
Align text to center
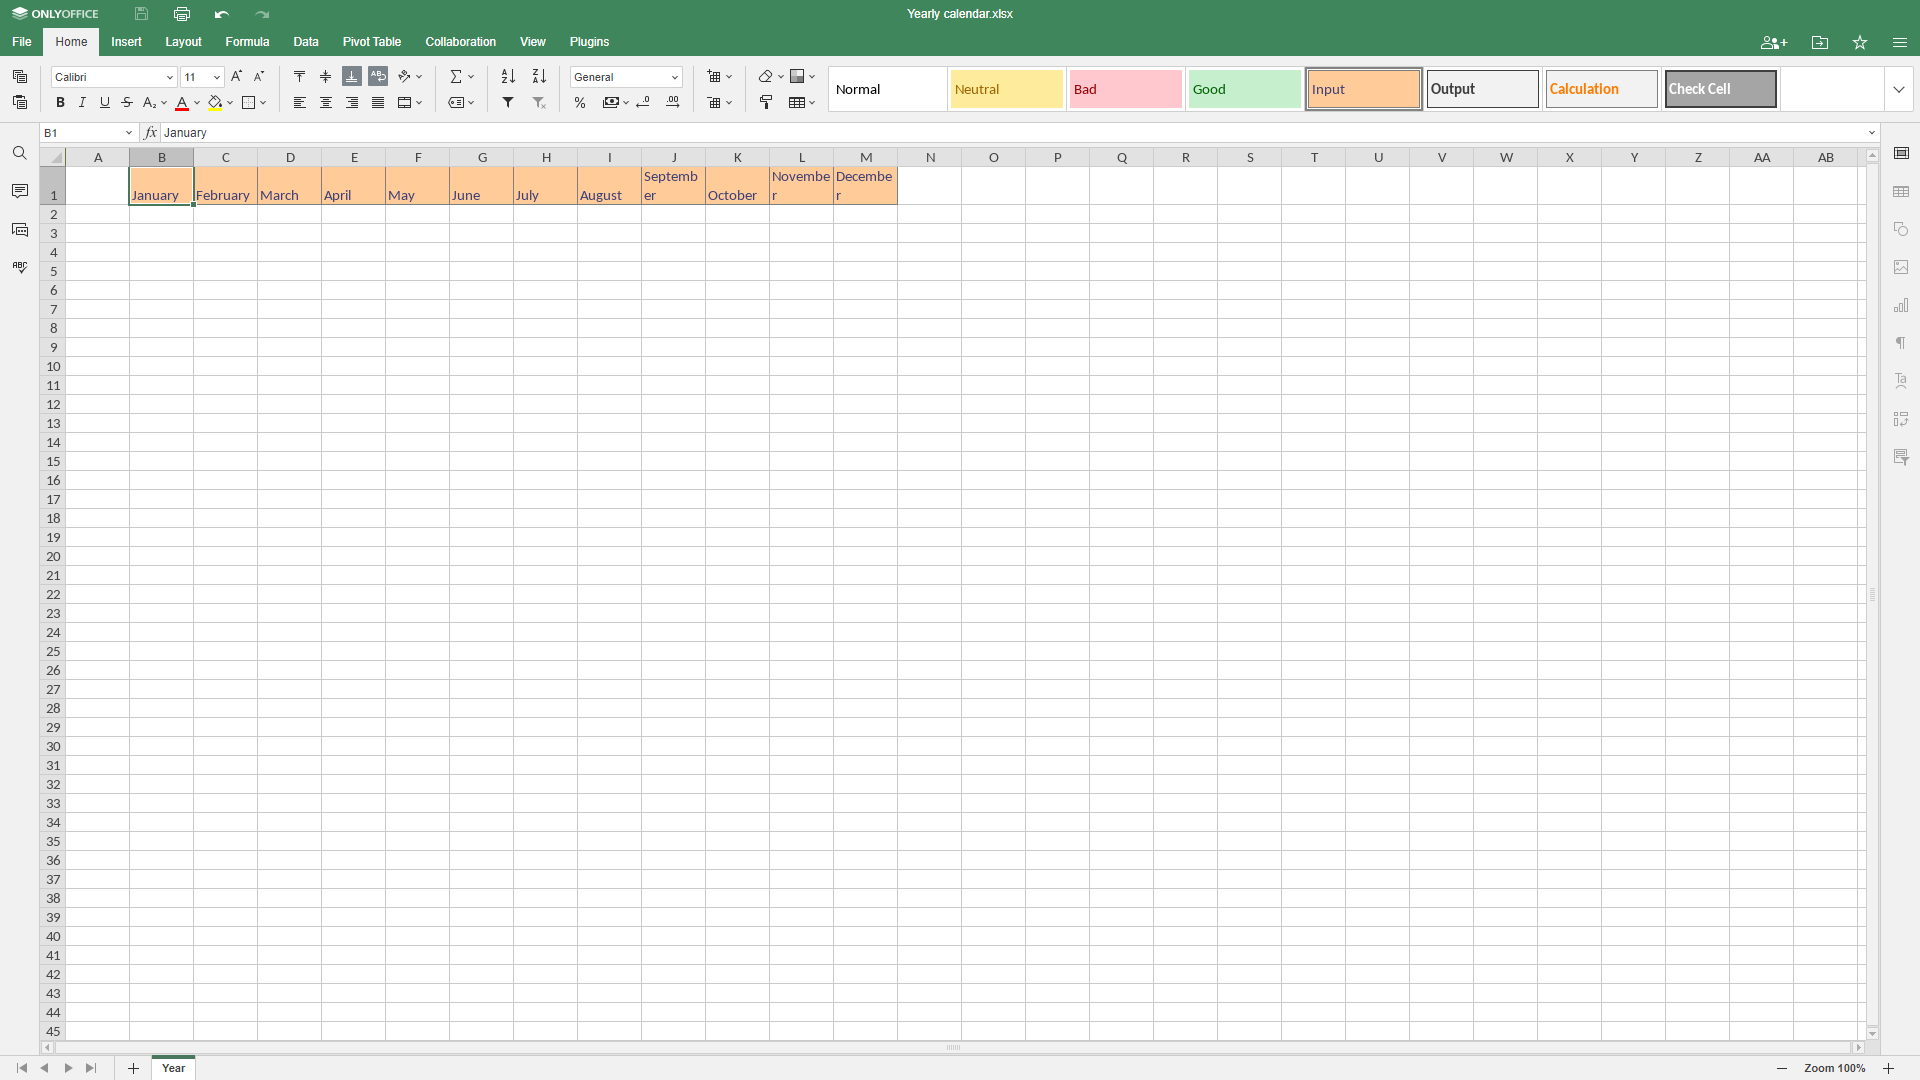tap(326, 103)
